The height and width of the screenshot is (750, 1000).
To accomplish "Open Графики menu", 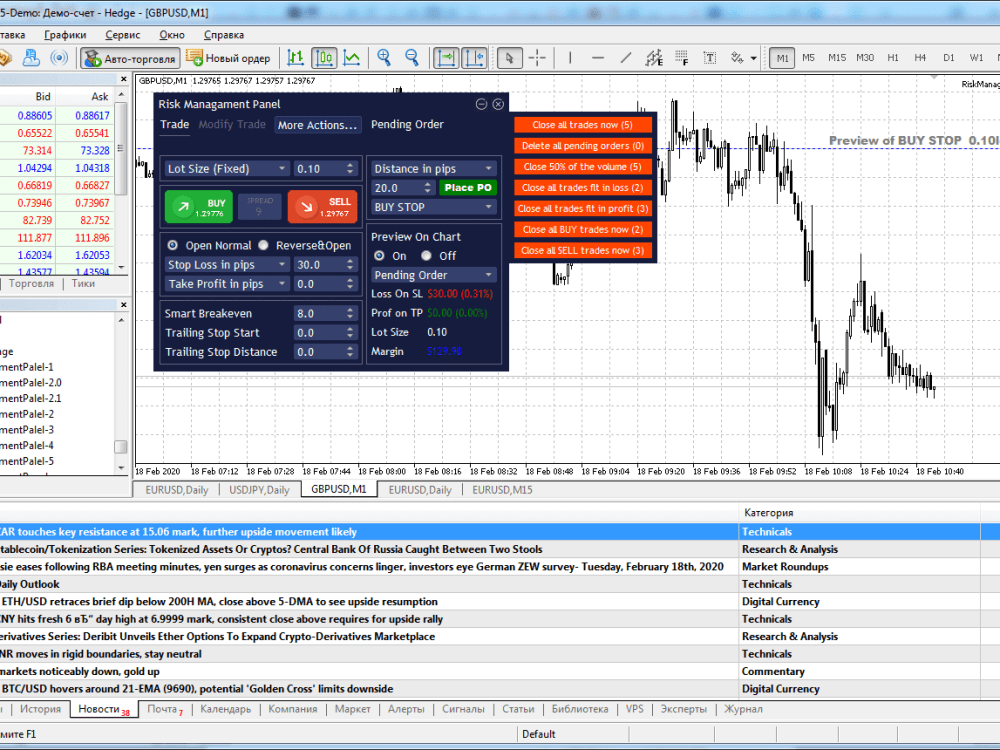I will (x=65, y=34).
